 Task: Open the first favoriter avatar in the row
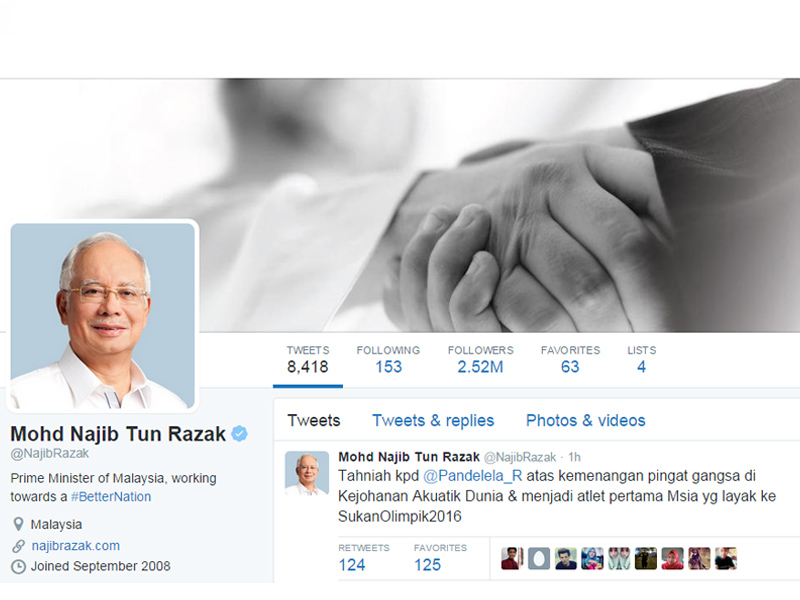coord(512,558)
